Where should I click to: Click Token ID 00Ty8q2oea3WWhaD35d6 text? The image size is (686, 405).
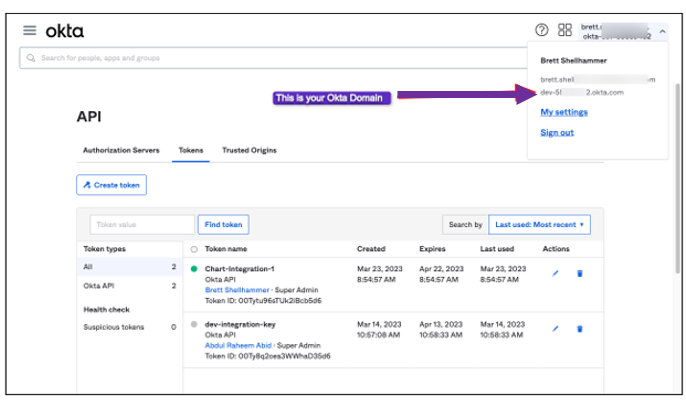click(x=268, y=356)
